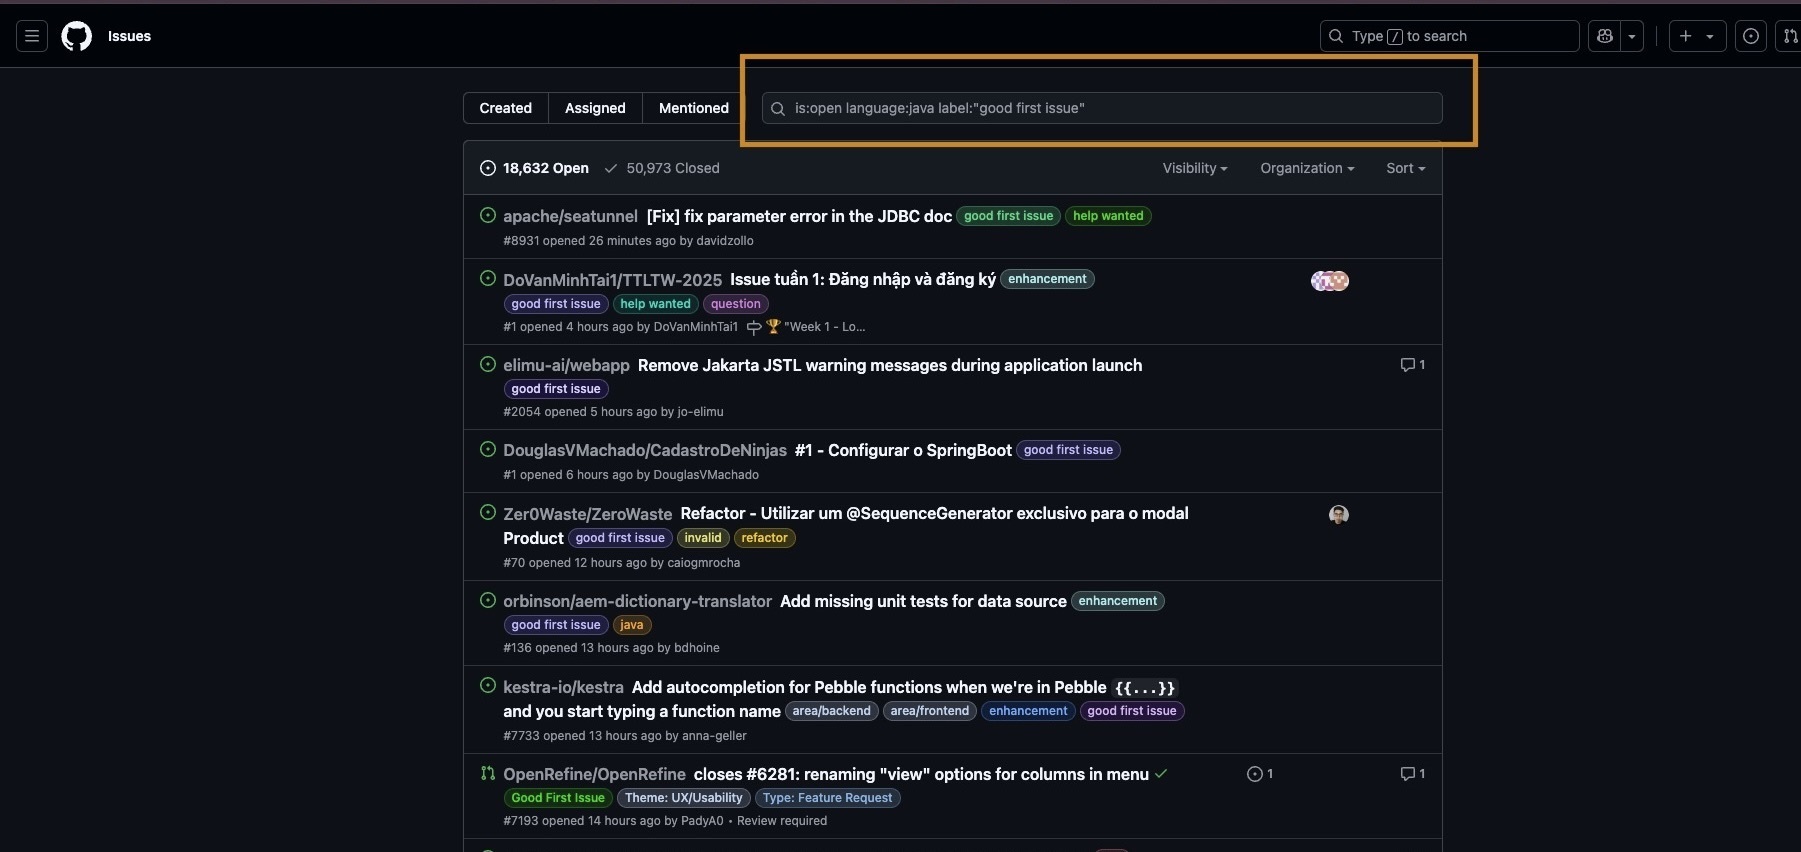
Task: Open orbinson/aem-dictionary-translator repository link
Action: (x=637, y=601)
